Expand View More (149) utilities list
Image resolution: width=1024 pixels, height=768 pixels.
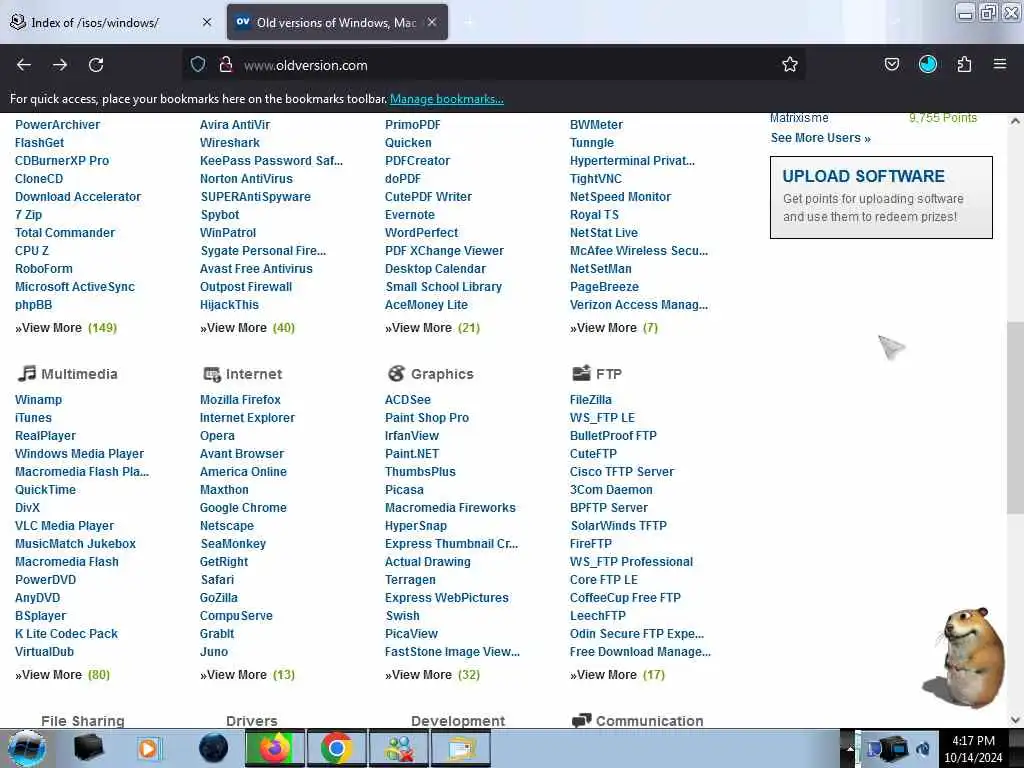[66, 328]
